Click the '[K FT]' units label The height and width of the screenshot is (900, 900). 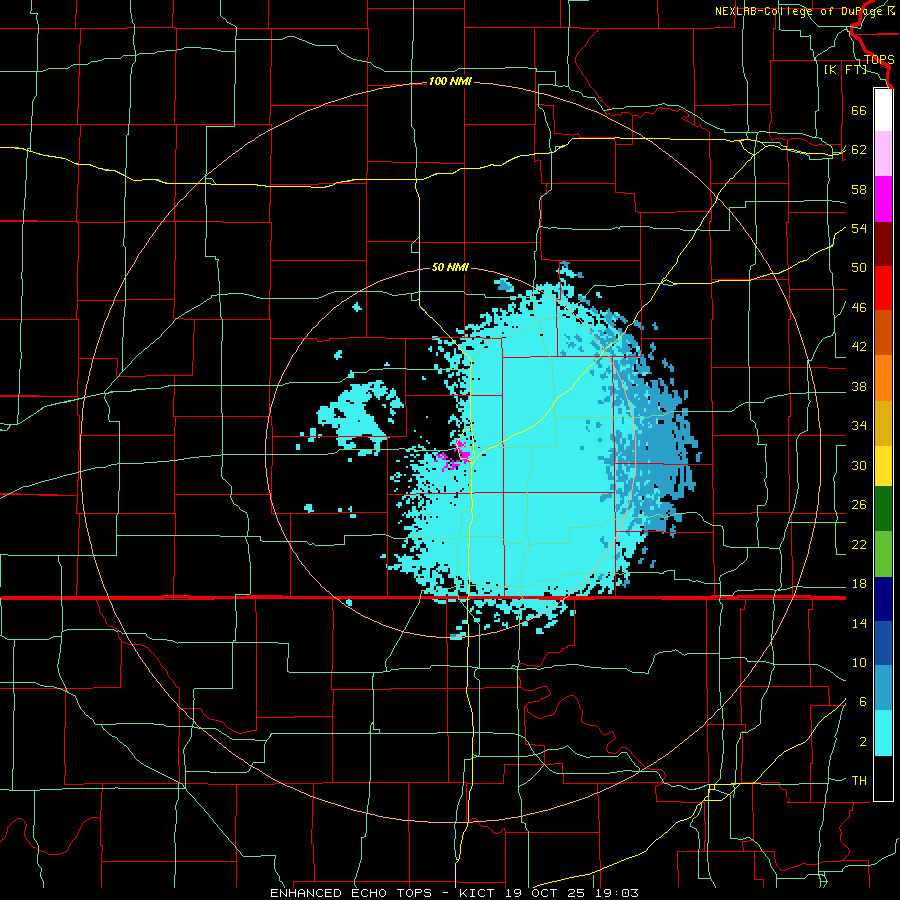click(x=845, y=69)
